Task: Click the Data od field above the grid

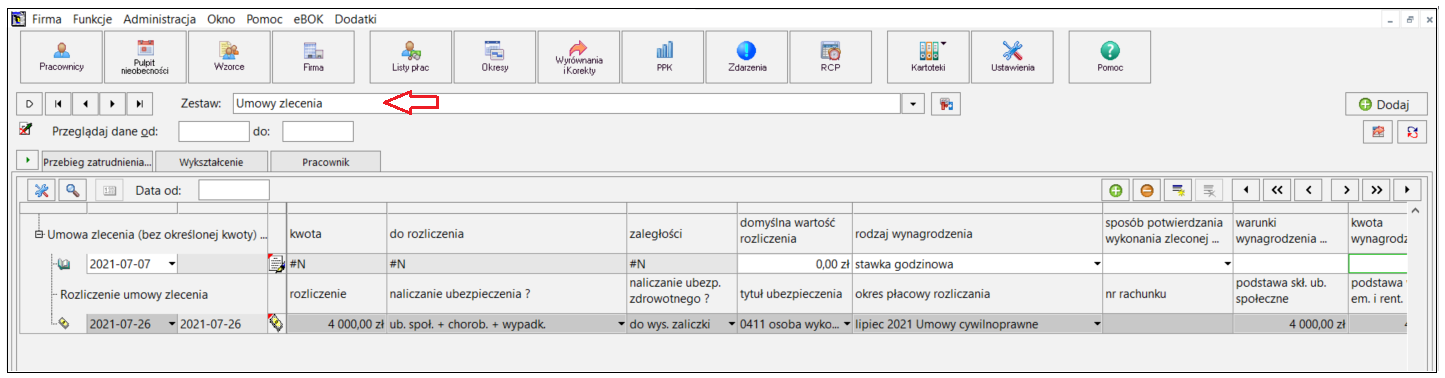Action: [x=234, y=189]
